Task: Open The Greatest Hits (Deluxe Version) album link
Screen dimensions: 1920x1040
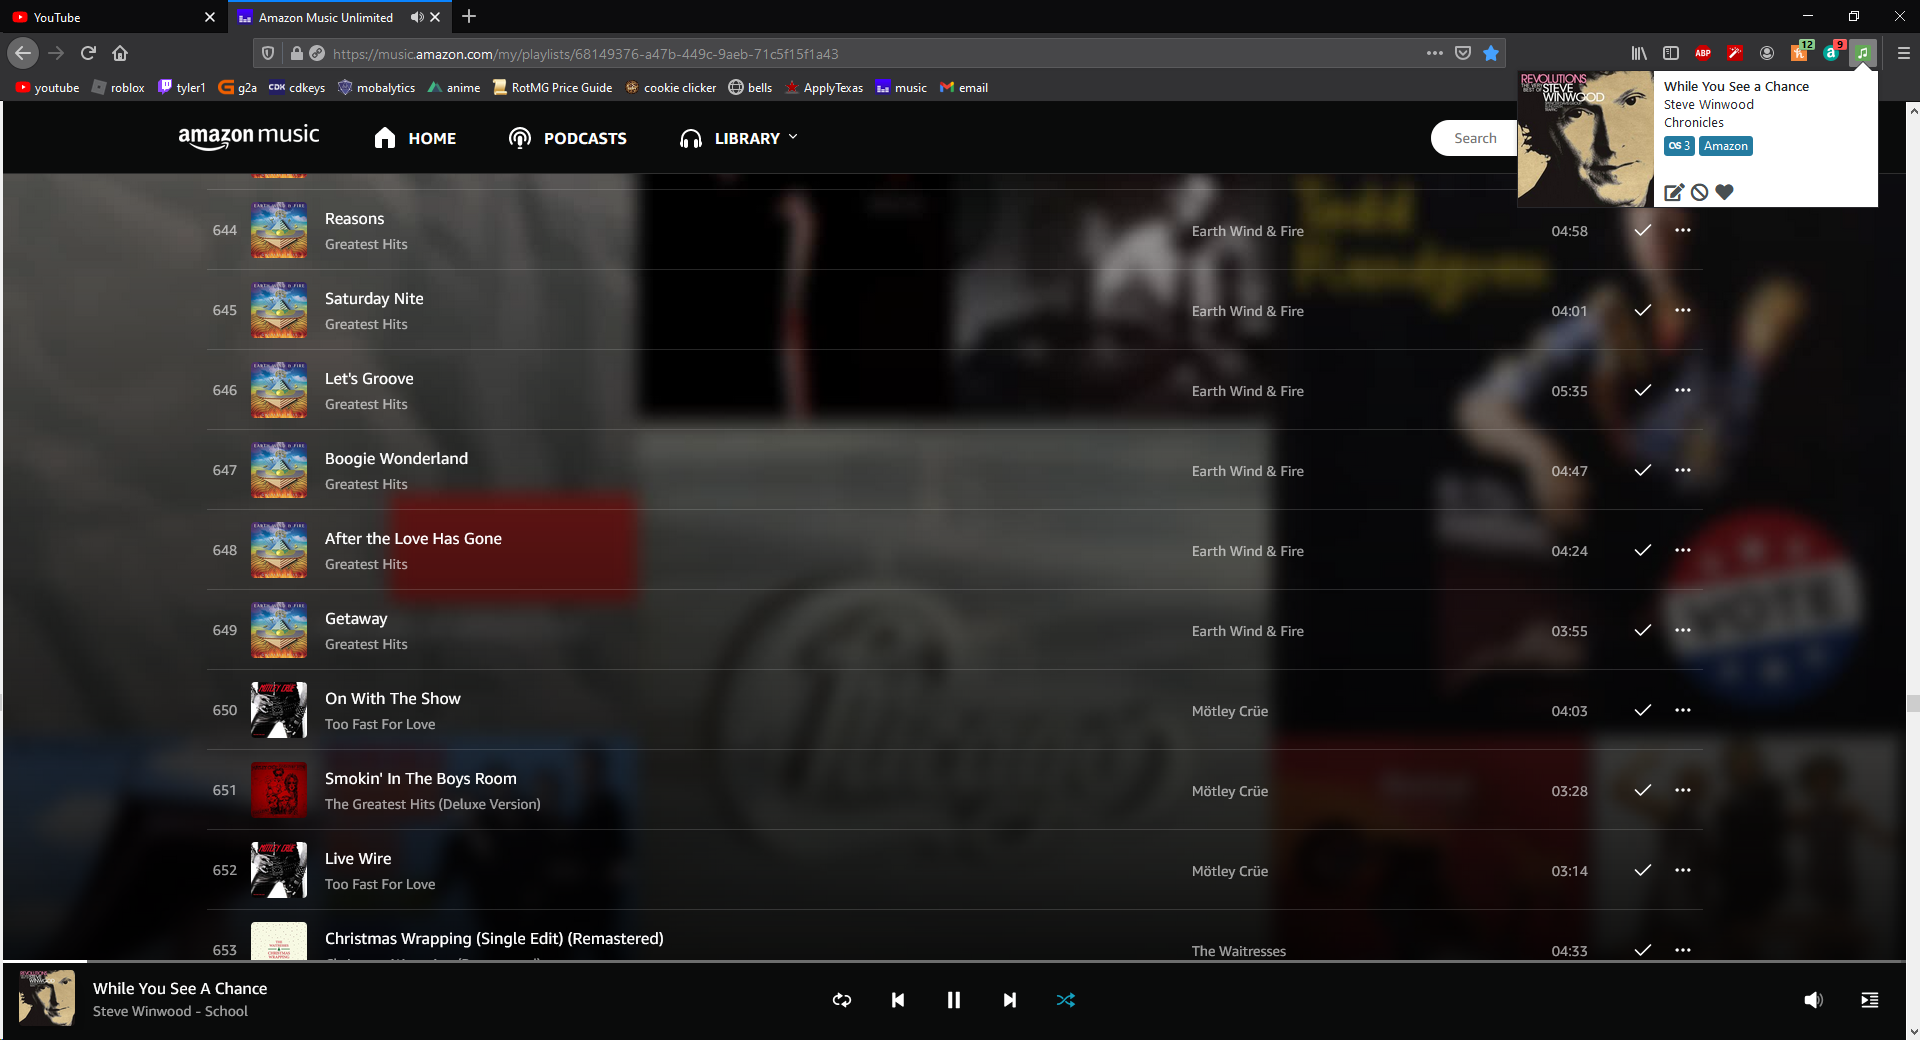Action: (x=433, y=804)
